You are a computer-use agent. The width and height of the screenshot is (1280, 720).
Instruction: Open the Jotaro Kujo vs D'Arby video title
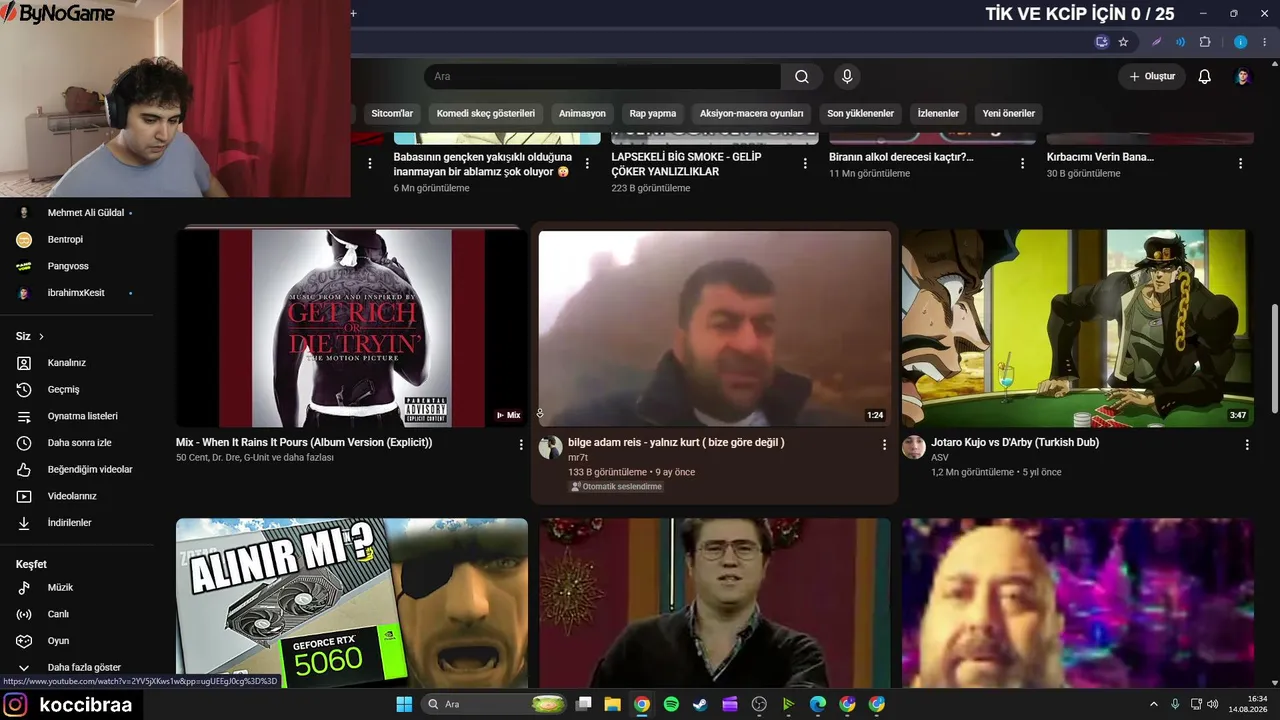coord(1015,442)
